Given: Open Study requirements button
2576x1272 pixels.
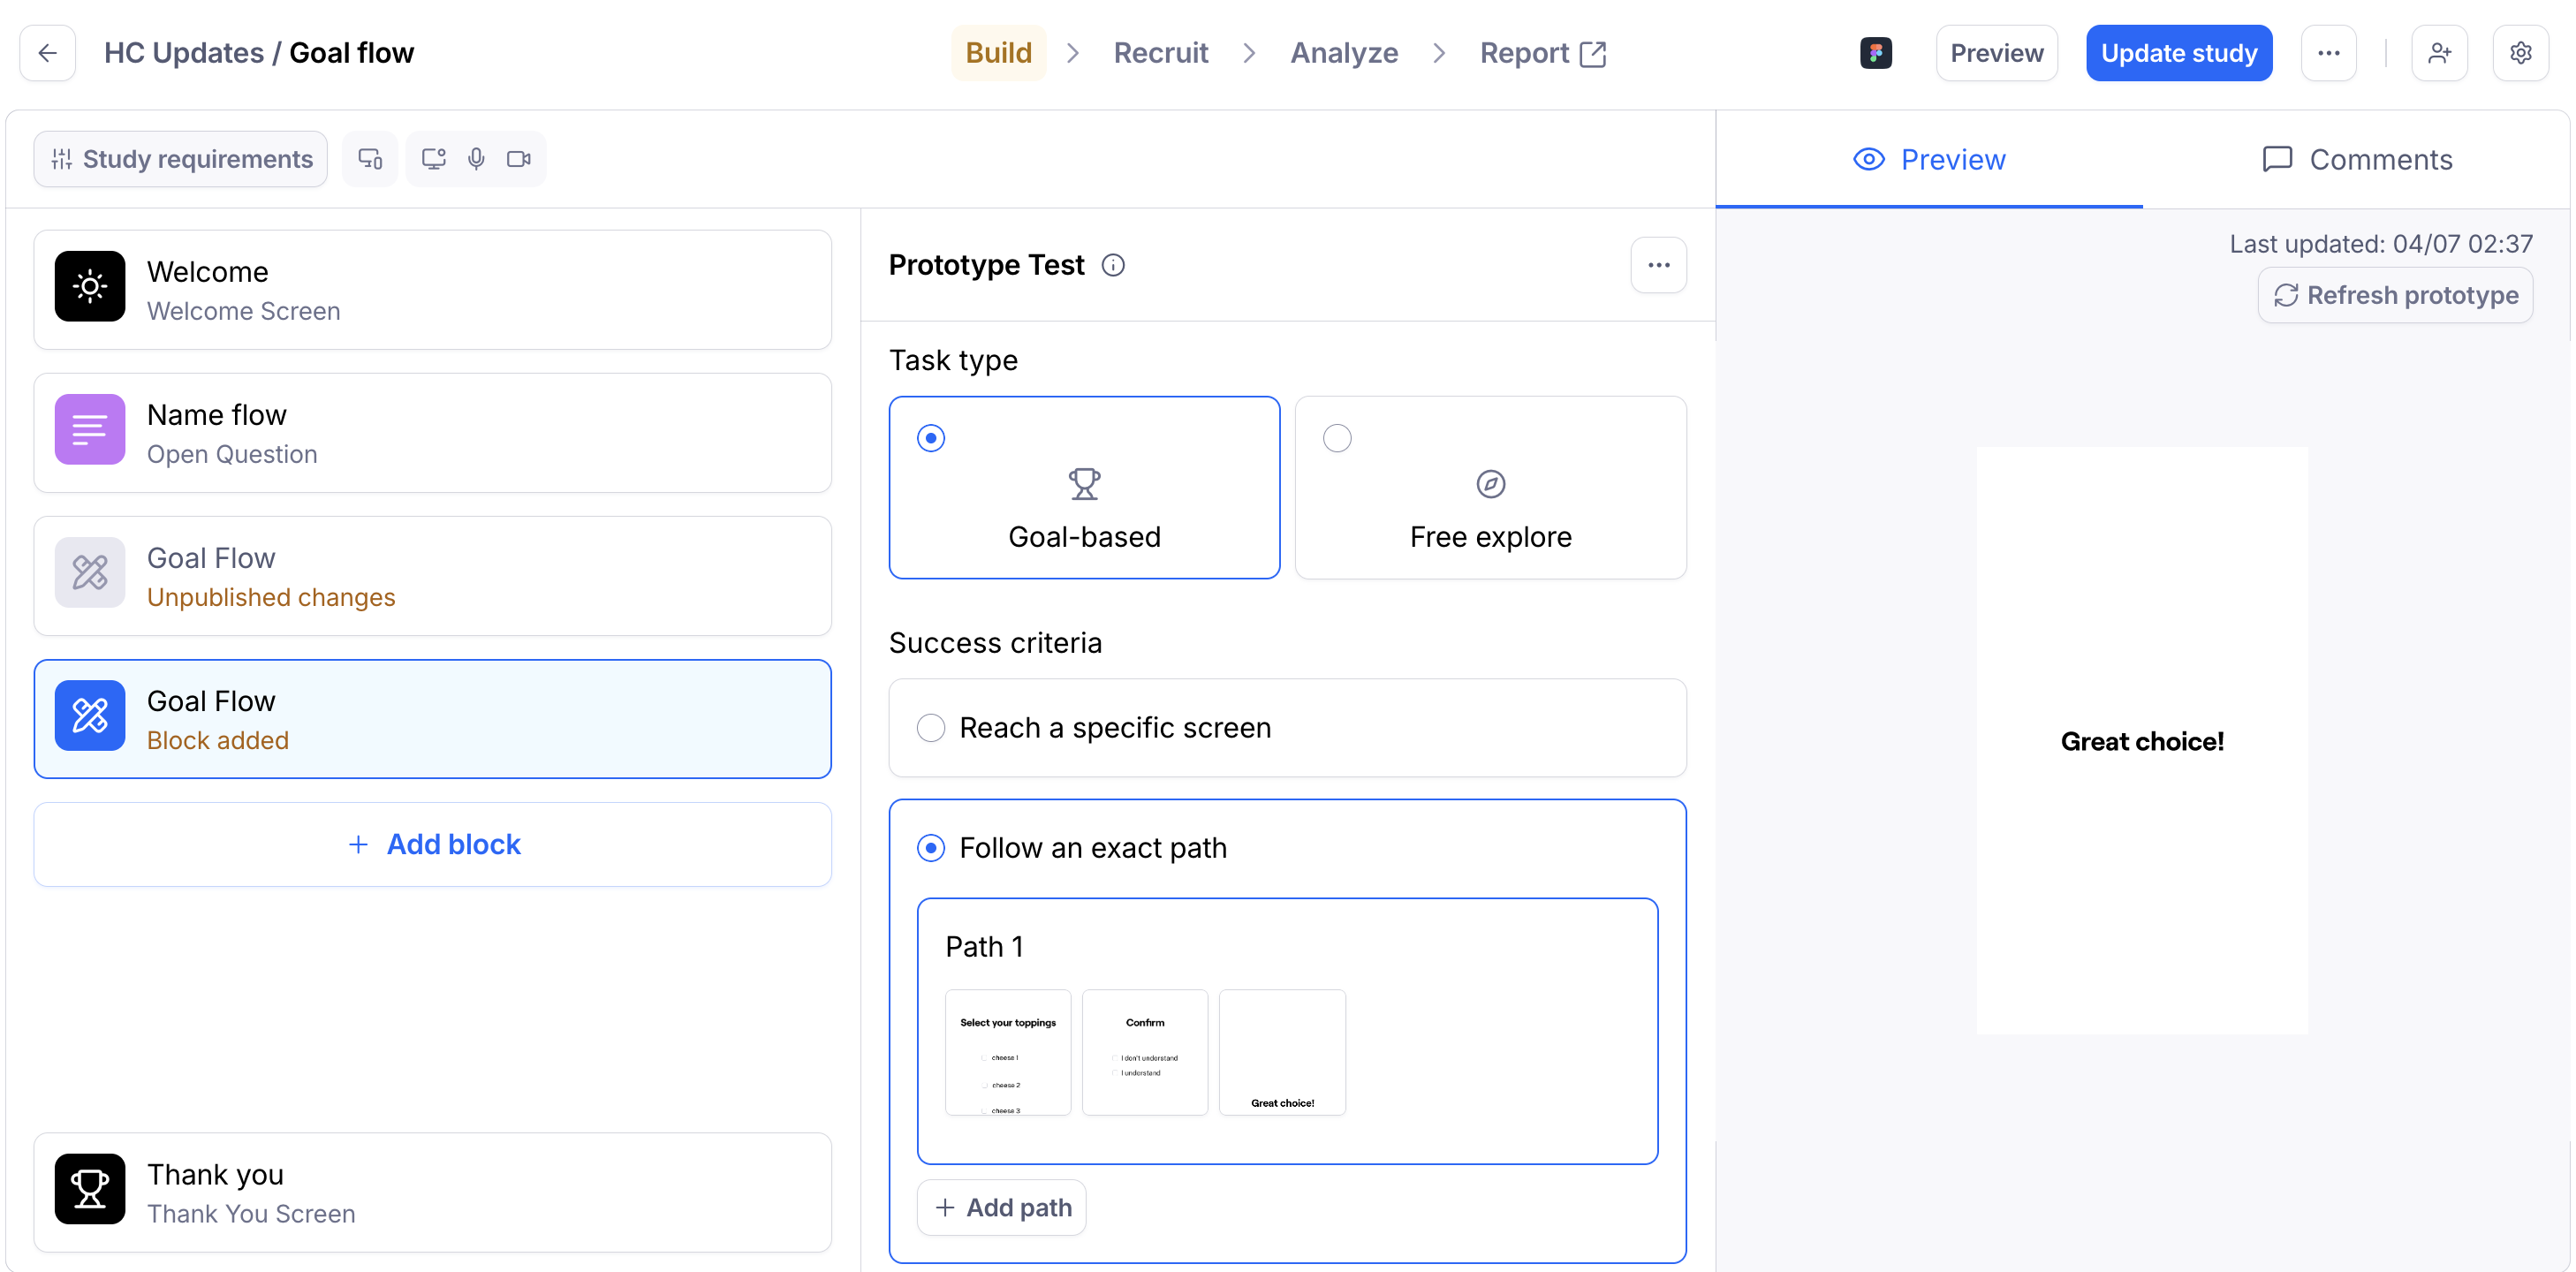Looking at the screenshot, I should pos(181,159).
